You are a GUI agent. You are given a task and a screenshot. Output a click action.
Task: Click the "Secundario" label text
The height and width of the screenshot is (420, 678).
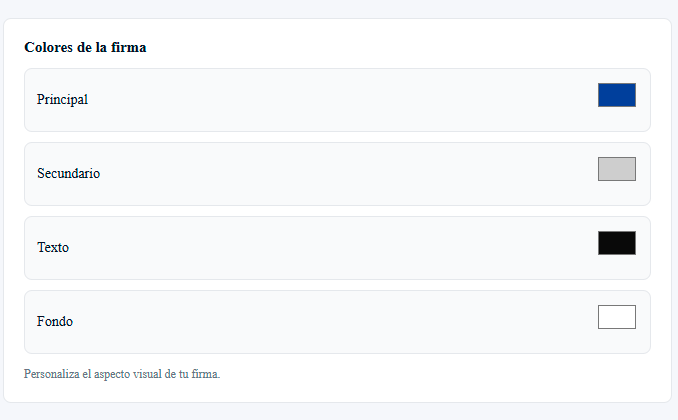coord(68,173)
